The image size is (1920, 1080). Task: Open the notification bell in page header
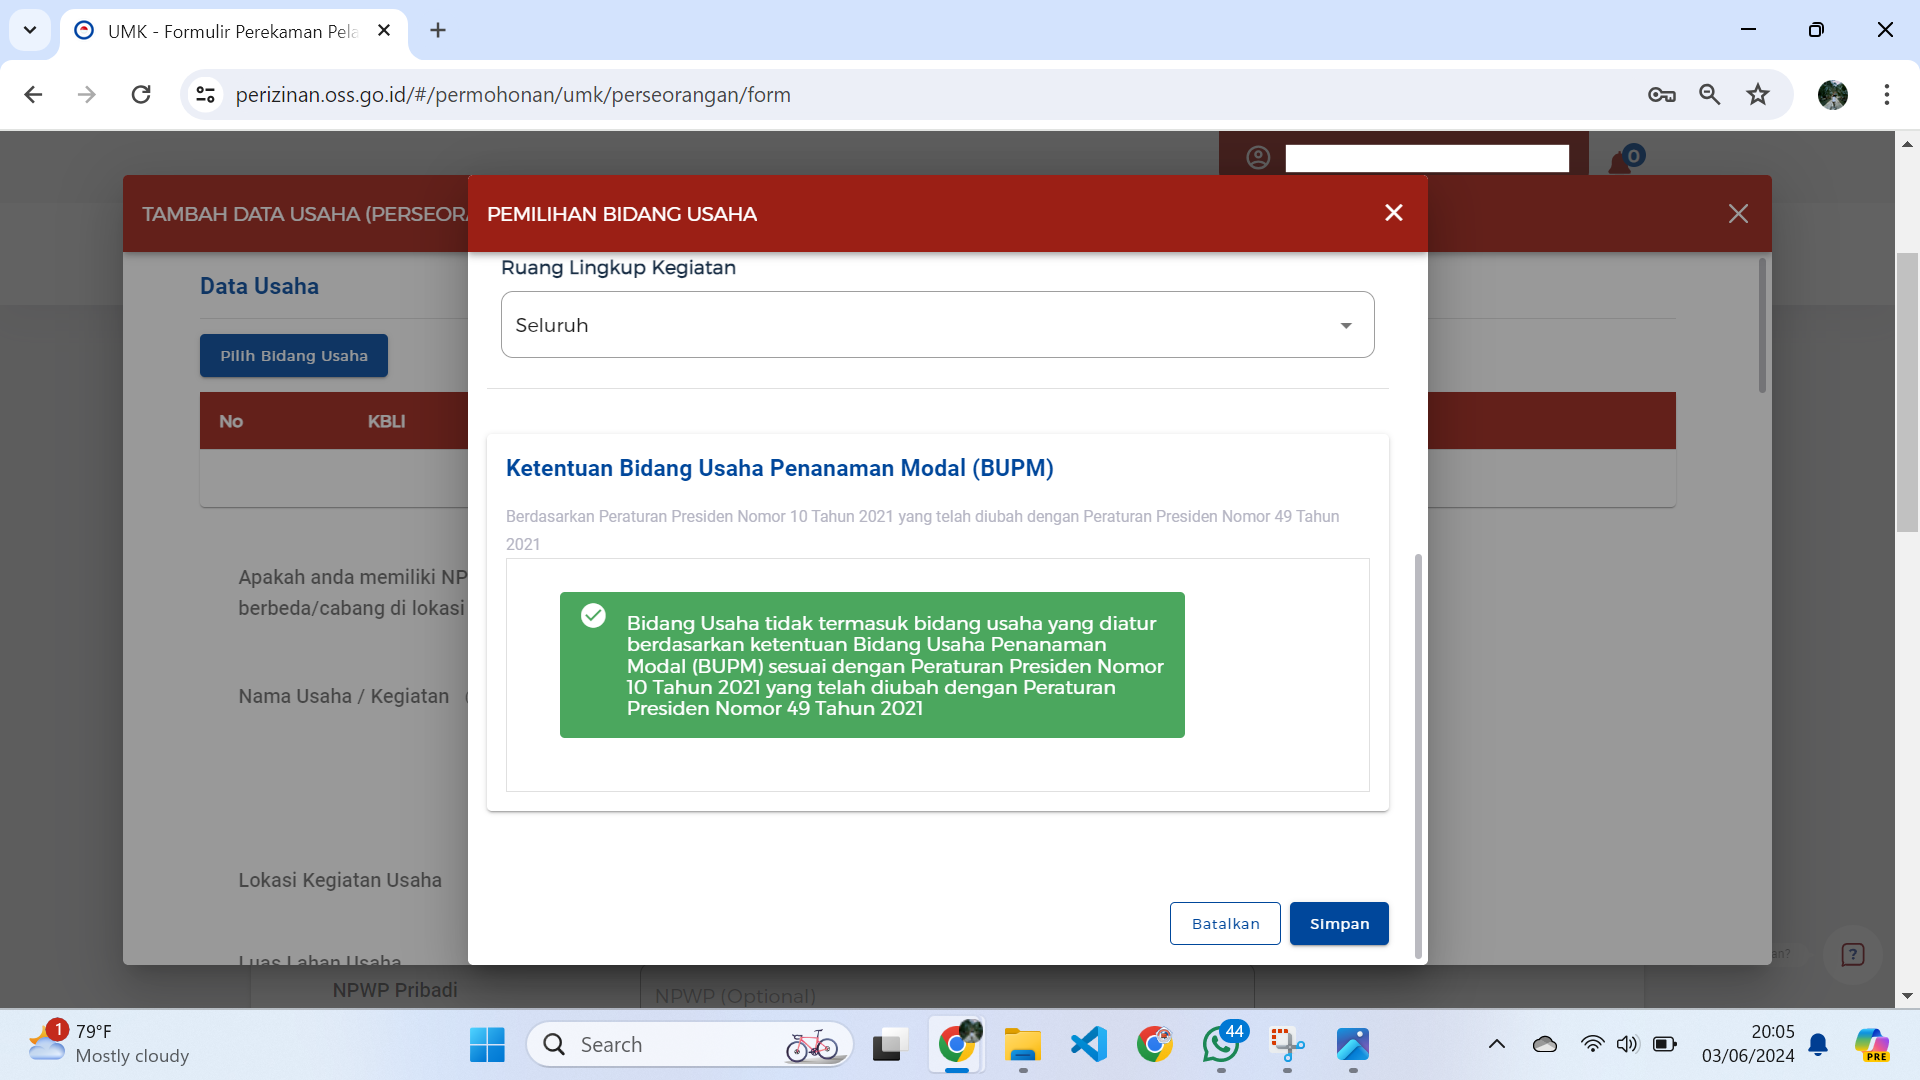(x=1621, y=160)
